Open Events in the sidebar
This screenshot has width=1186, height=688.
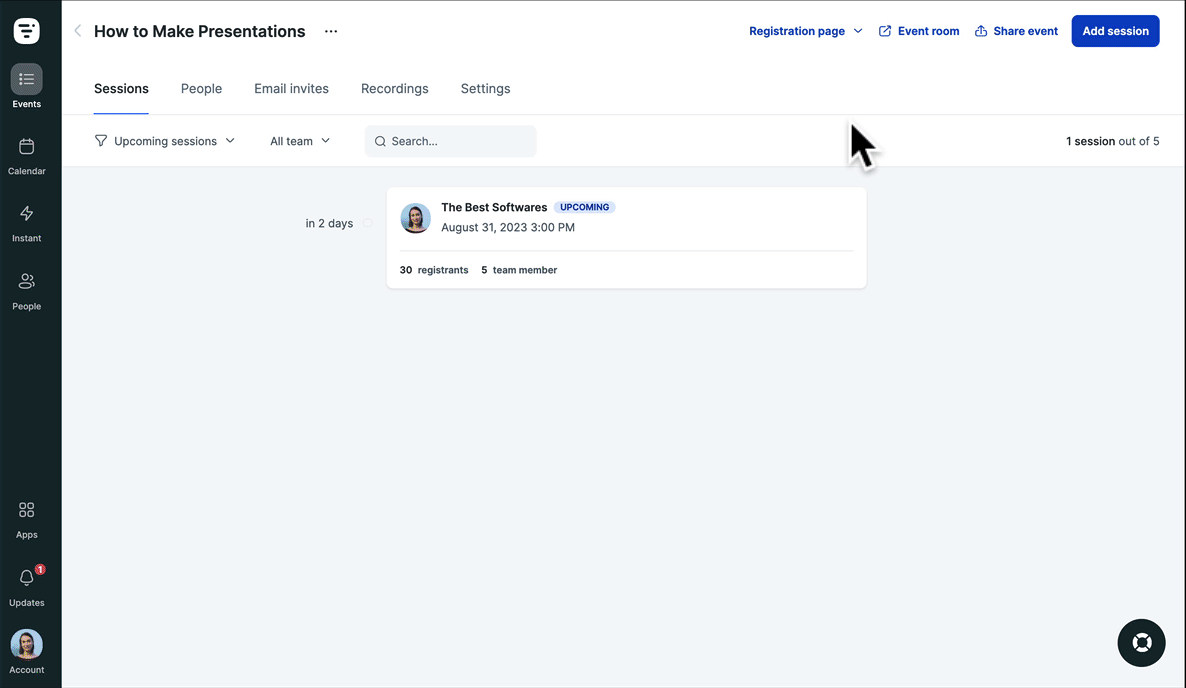[x=26, y=87]
